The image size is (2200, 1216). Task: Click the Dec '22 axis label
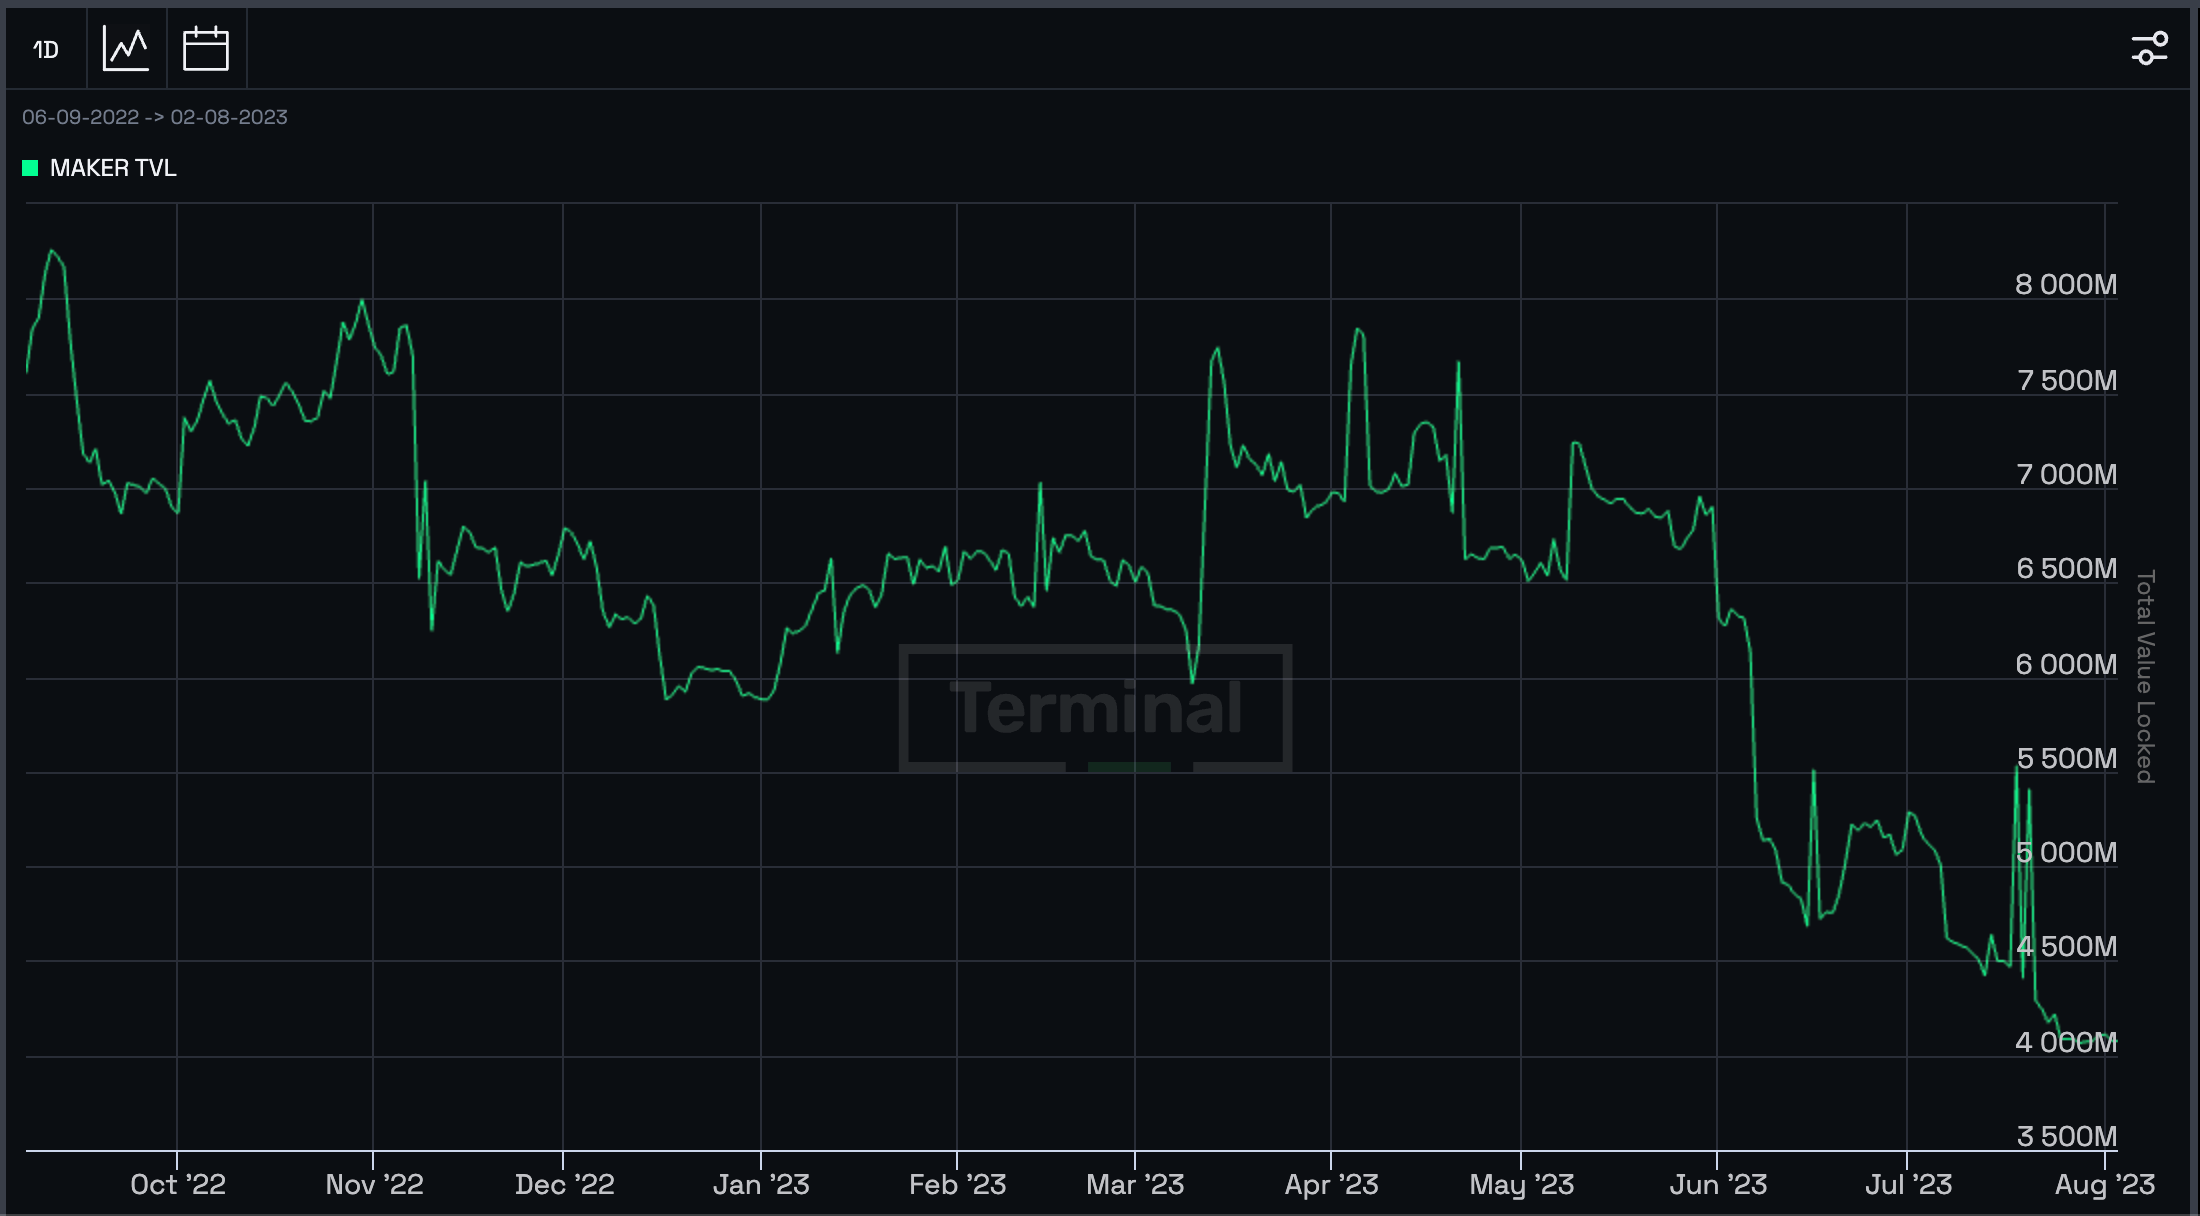[565, 1185]
